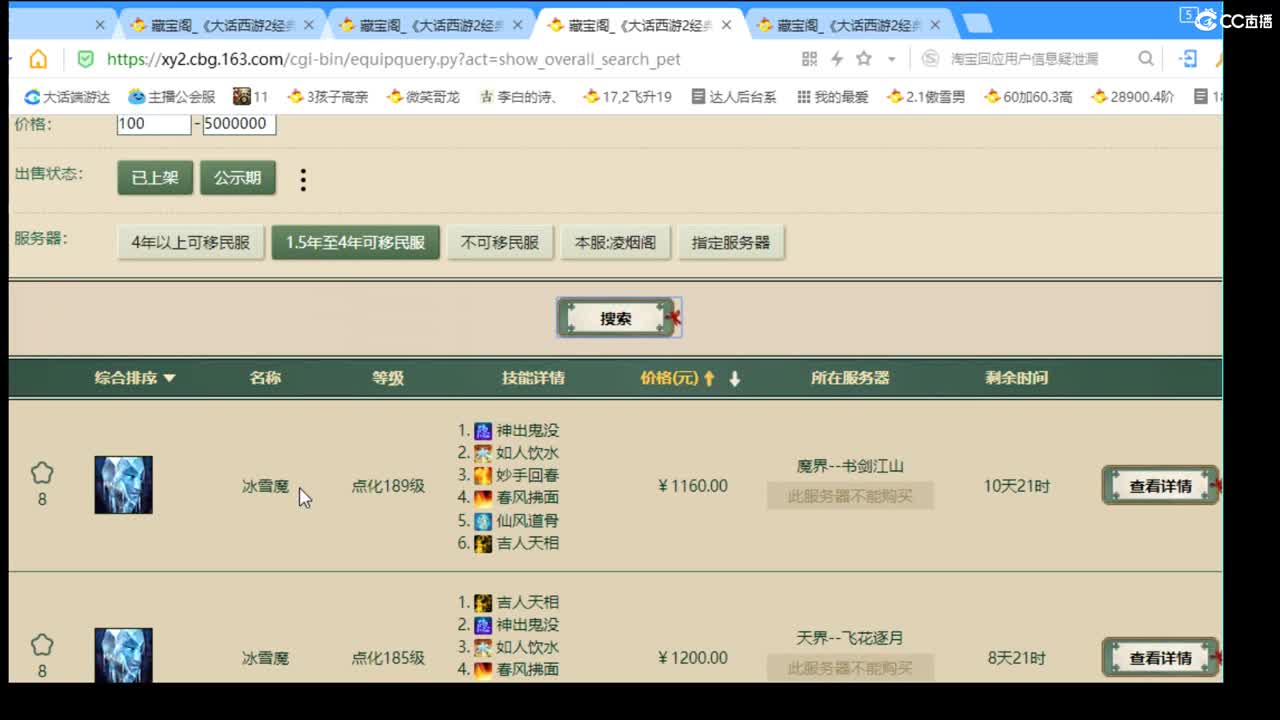
Task: Click the green security shield icon
Action: (86, 59)
